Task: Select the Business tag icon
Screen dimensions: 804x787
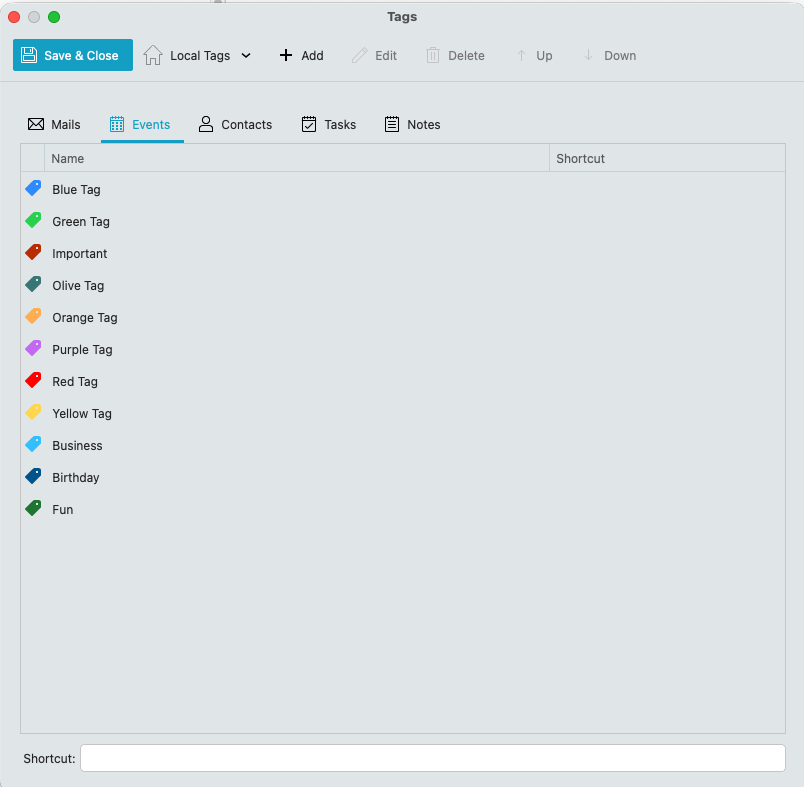Action: (x=33, y=445)
